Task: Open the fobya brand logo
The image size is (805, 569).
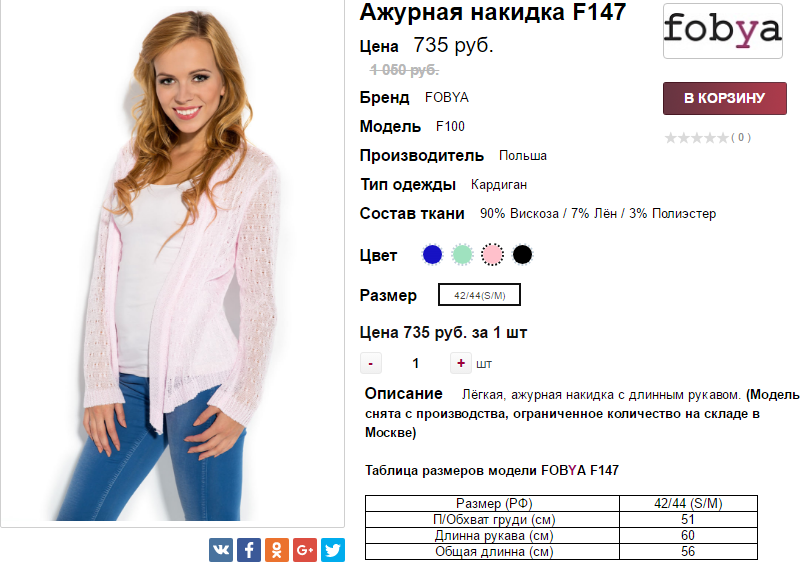Action: click(x=723, y=31)
